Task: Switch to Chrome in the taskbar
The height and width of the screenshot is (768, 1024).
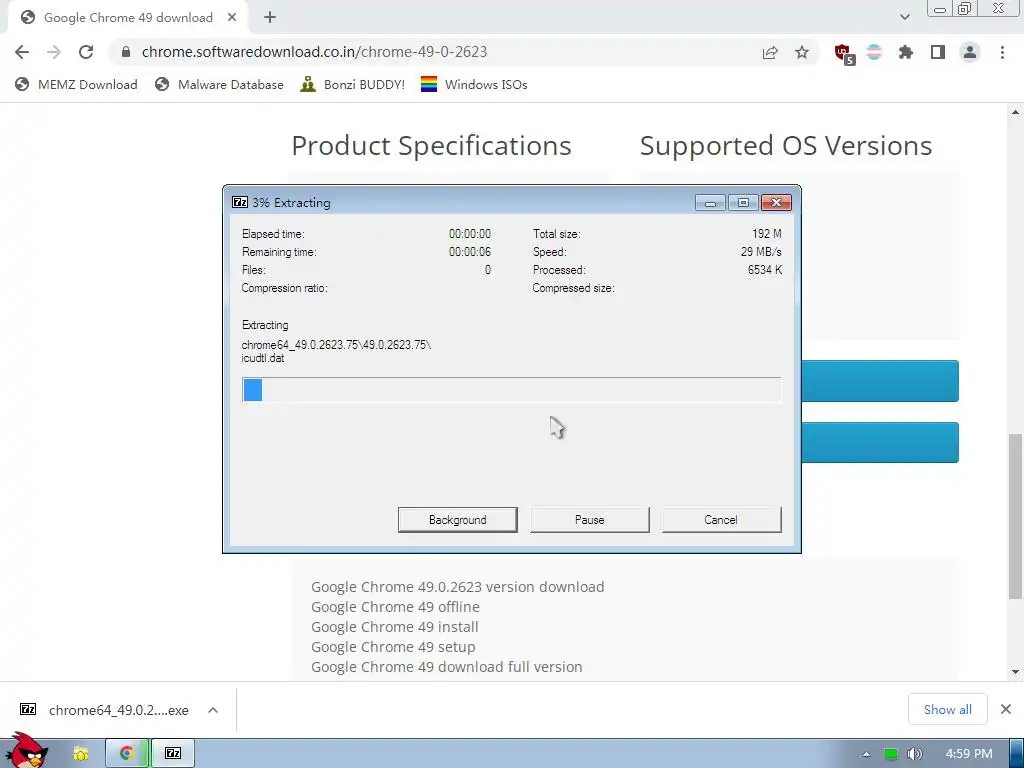Action: pos(127,754)
